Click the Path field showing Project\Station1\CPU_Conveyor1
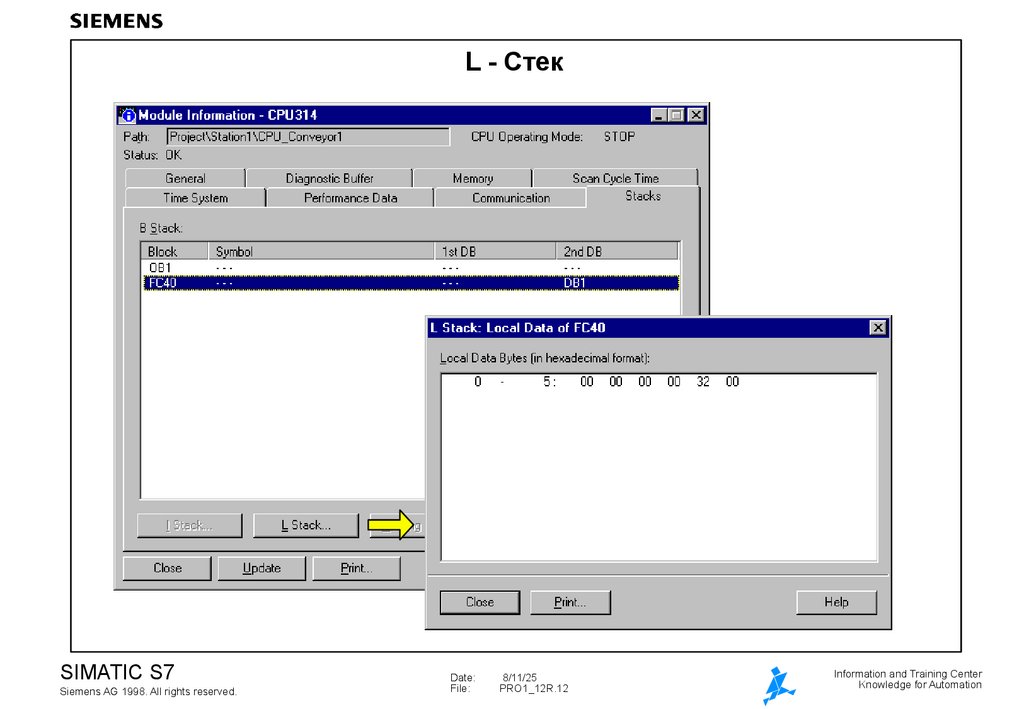Viewport: 1024px width, 709px height. coord(308,136)
